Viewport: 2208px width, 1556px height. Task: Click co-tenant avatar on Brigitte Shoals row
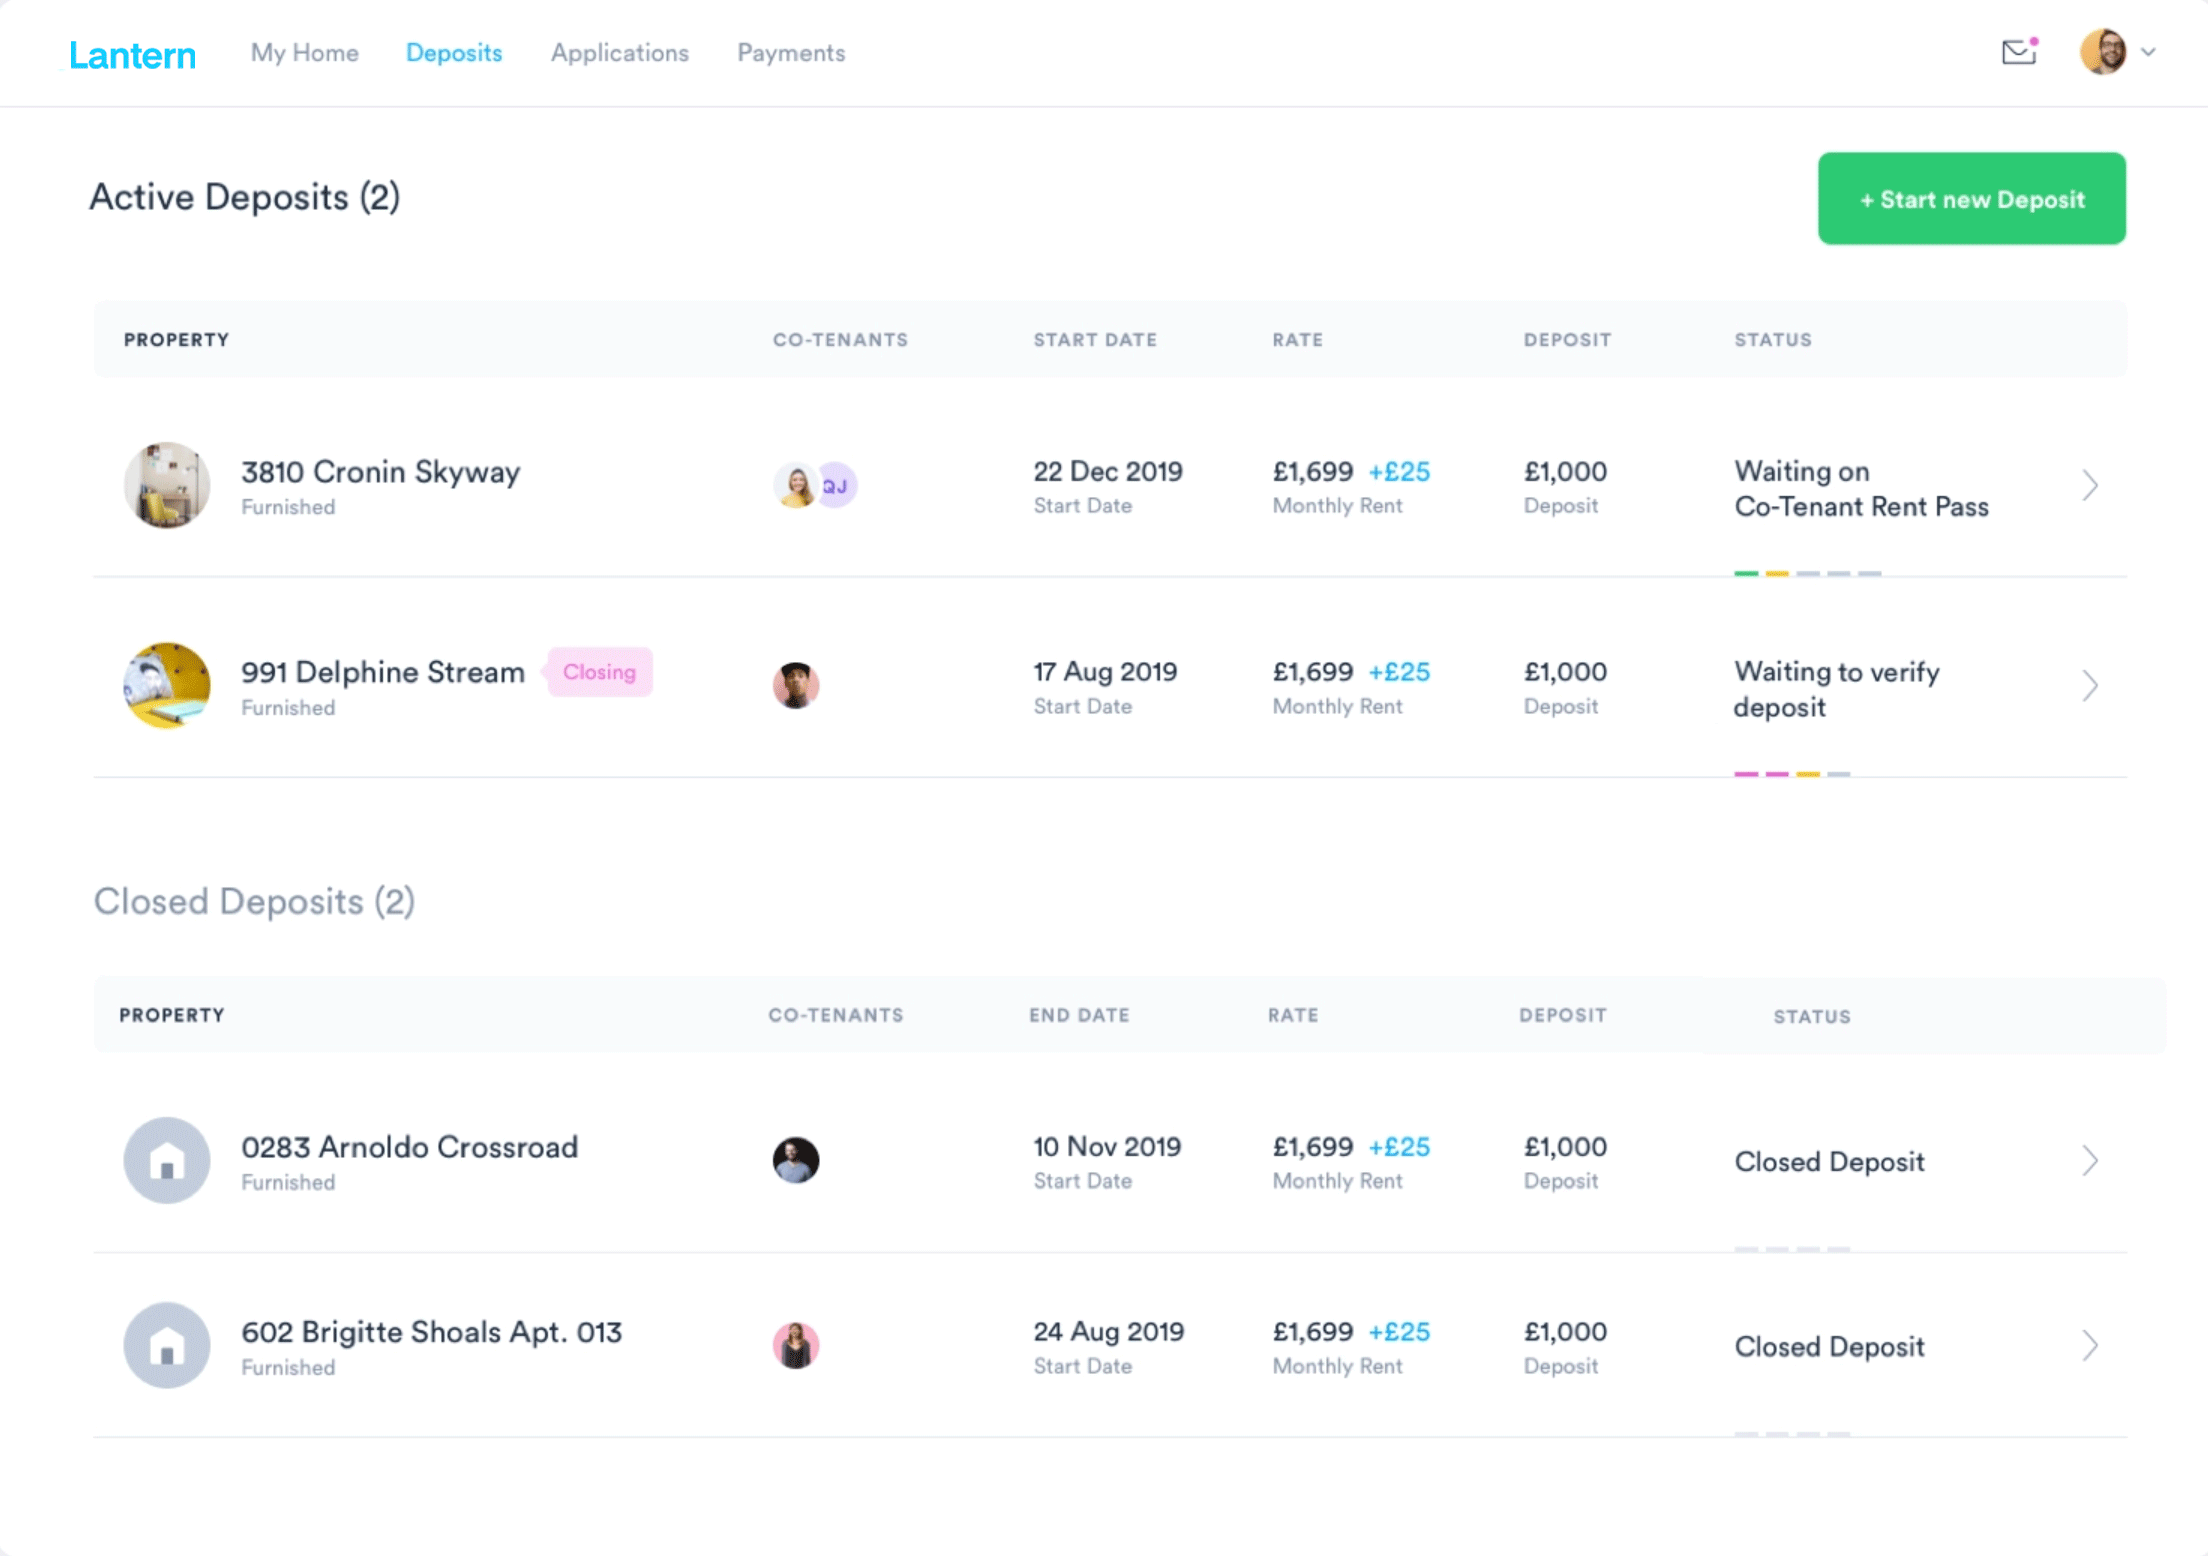pyautogui.click(x=796, y=1345)
